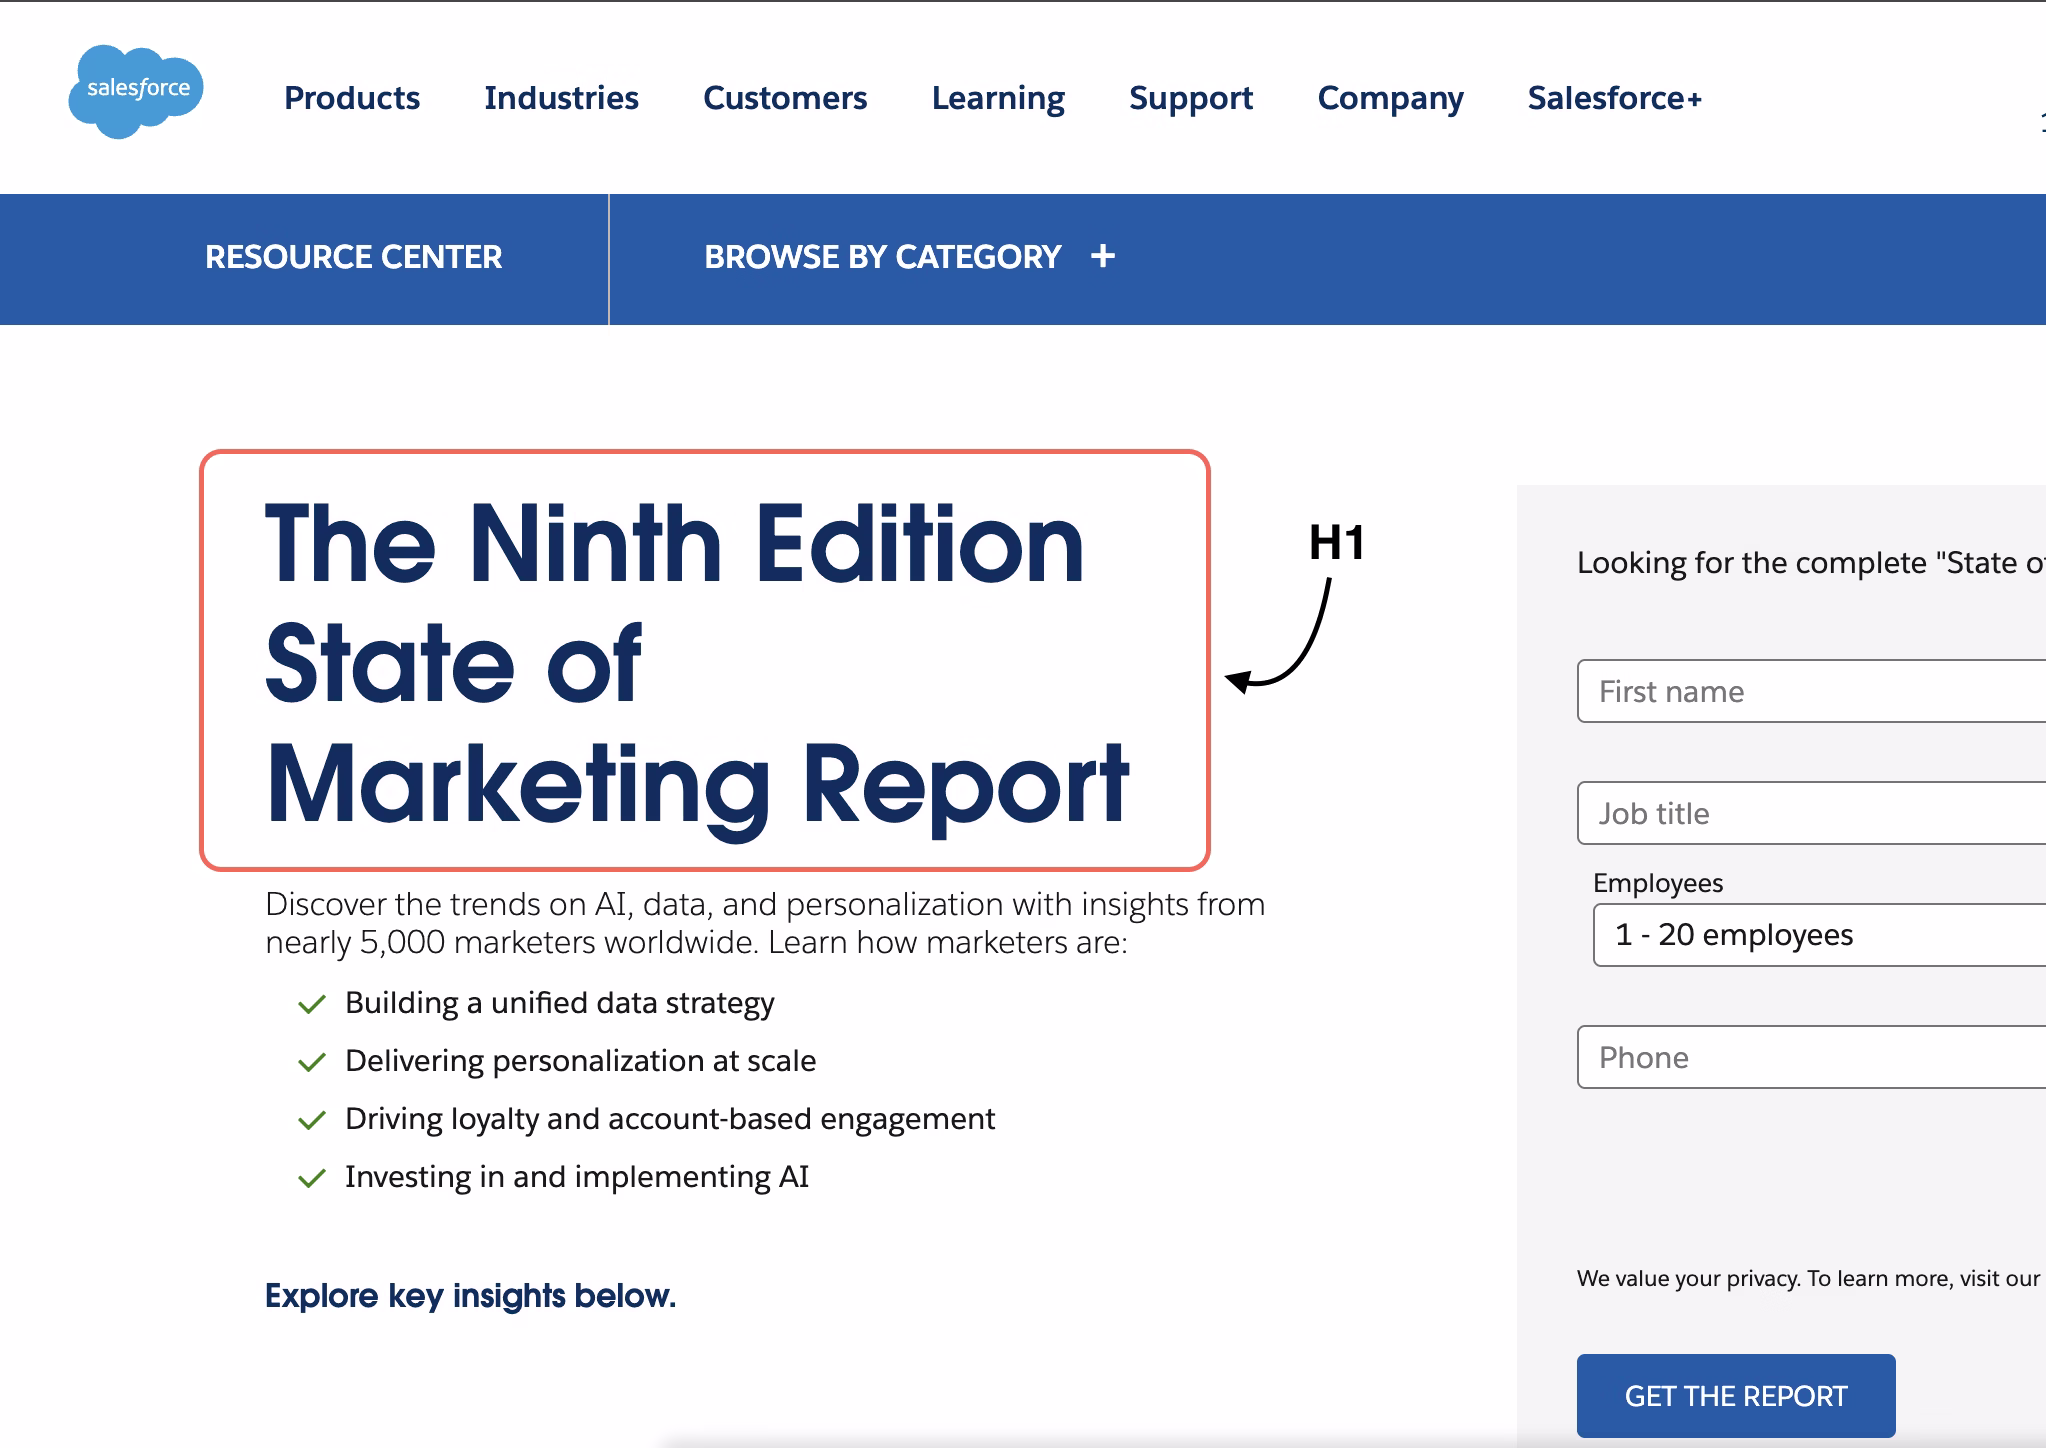Click 'Explore key insights below.' text

click(x=471, y=1296)
